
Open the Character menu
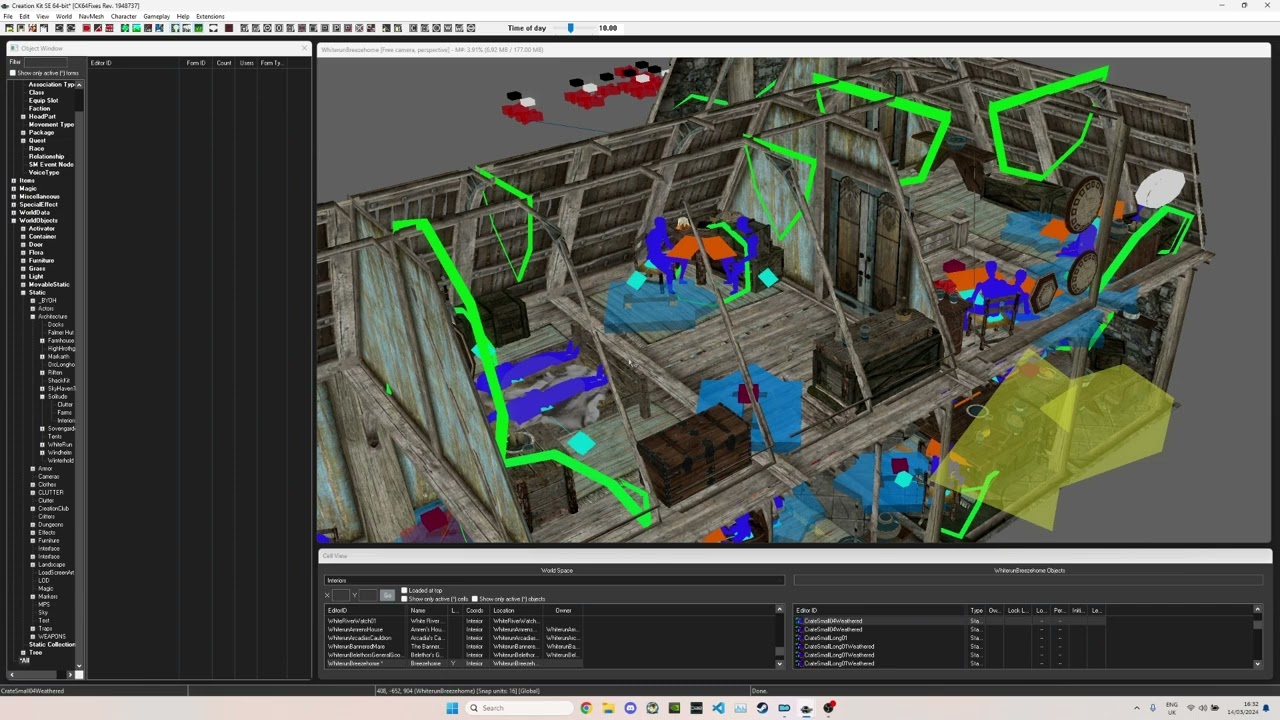tap(124, 16)
